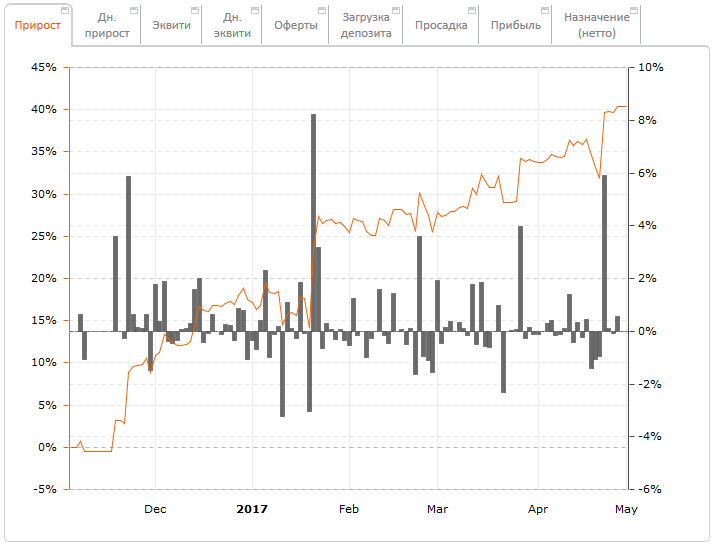Open the Эквити tab
714x546 pixels.
pos(170,26)
